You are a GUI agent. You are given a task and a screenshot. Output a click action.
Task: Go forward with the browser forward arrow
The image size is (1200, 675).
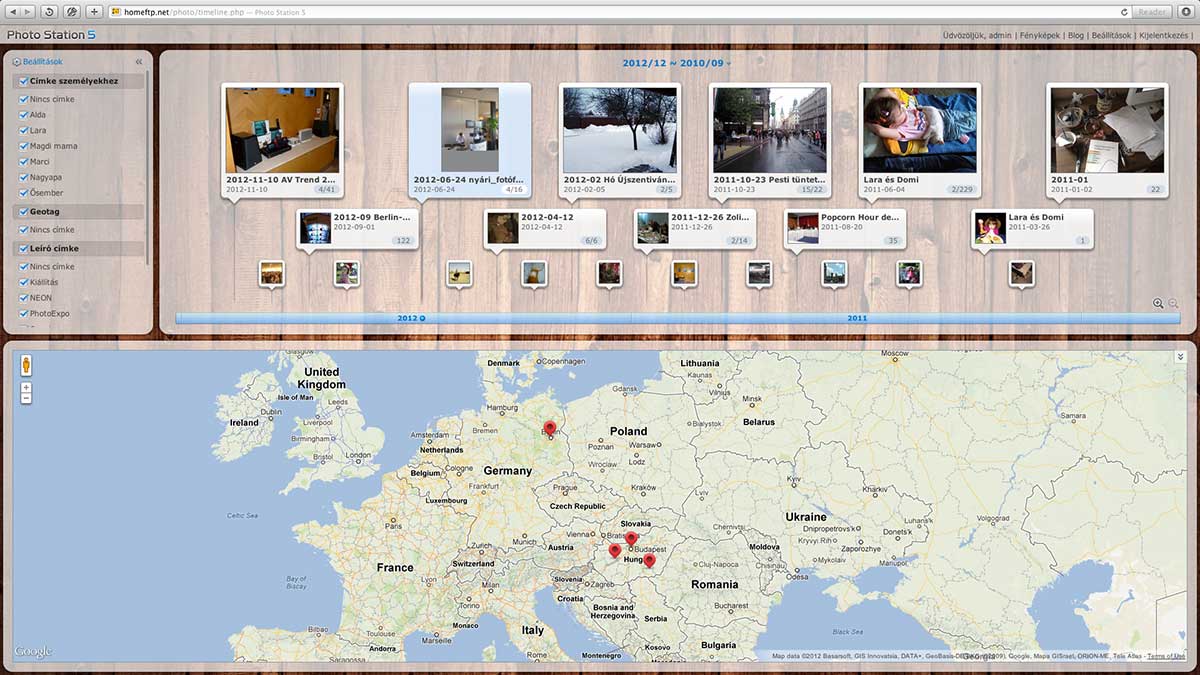[x=27, y=12]
